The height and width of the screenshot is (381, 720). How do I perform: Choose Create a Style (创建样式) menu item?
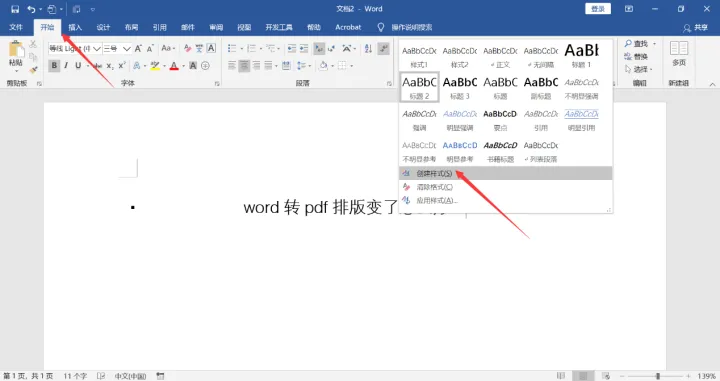click(x=506, y=173)
